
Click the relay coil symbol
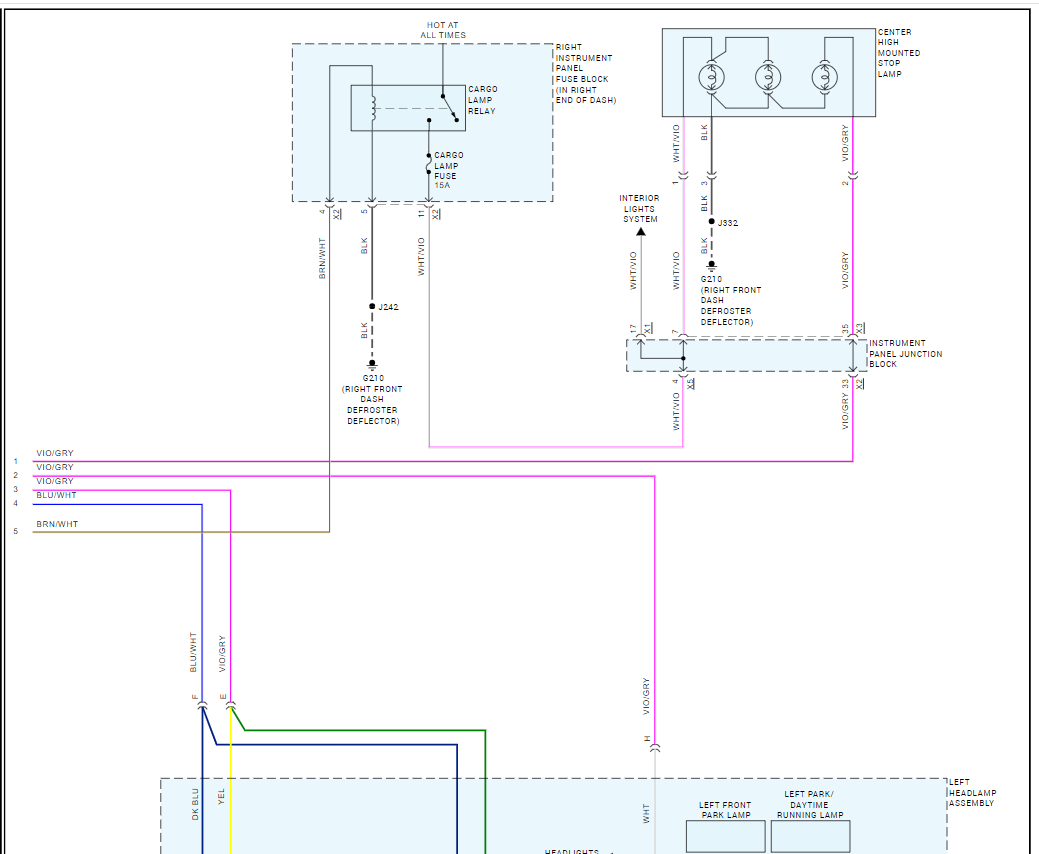pos(373,108)
